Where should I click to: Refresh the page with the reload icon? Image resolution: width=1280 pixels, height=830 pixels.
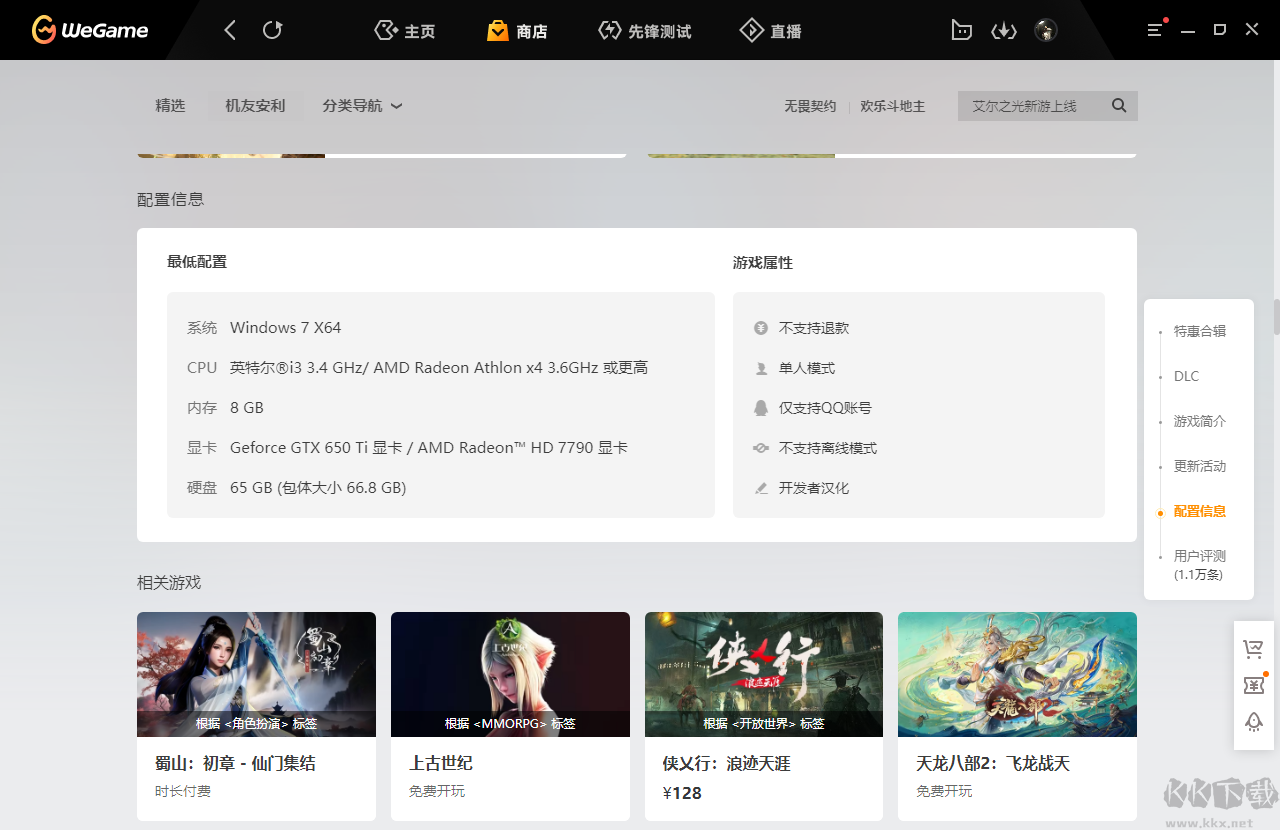(272, 30)
